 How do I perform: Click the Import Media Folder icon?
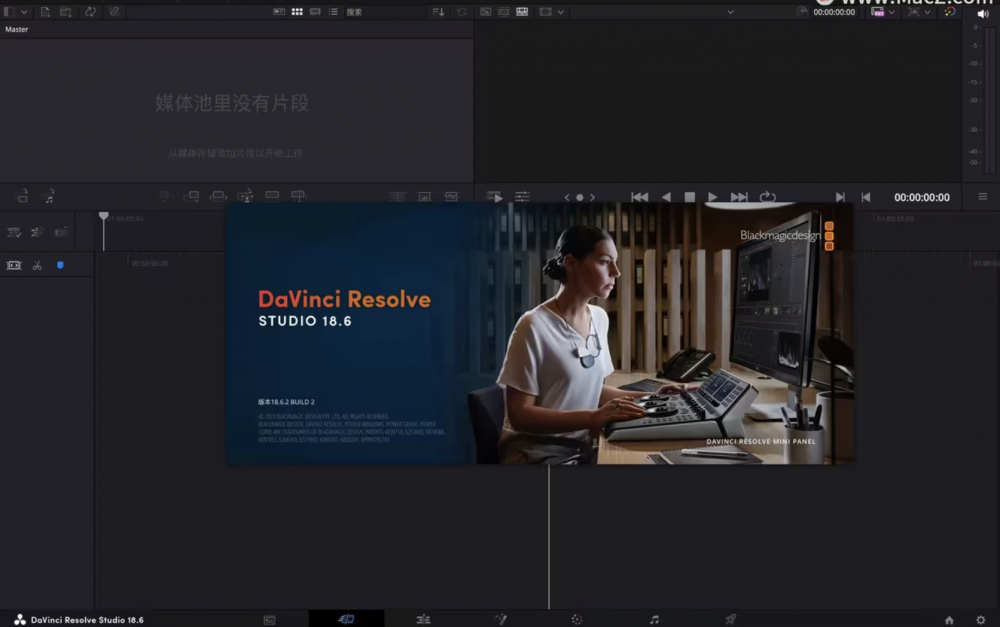(66, 12)
